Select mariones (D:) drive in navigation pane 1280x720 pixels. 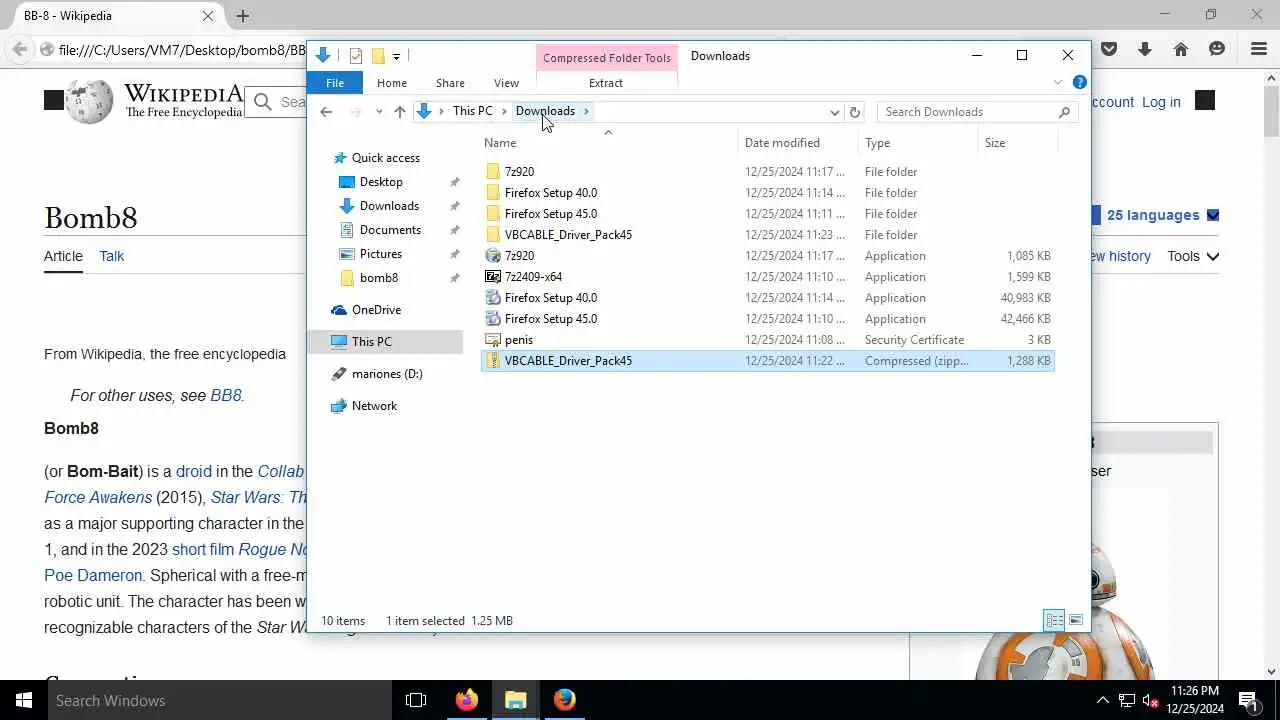coord(387,374)
